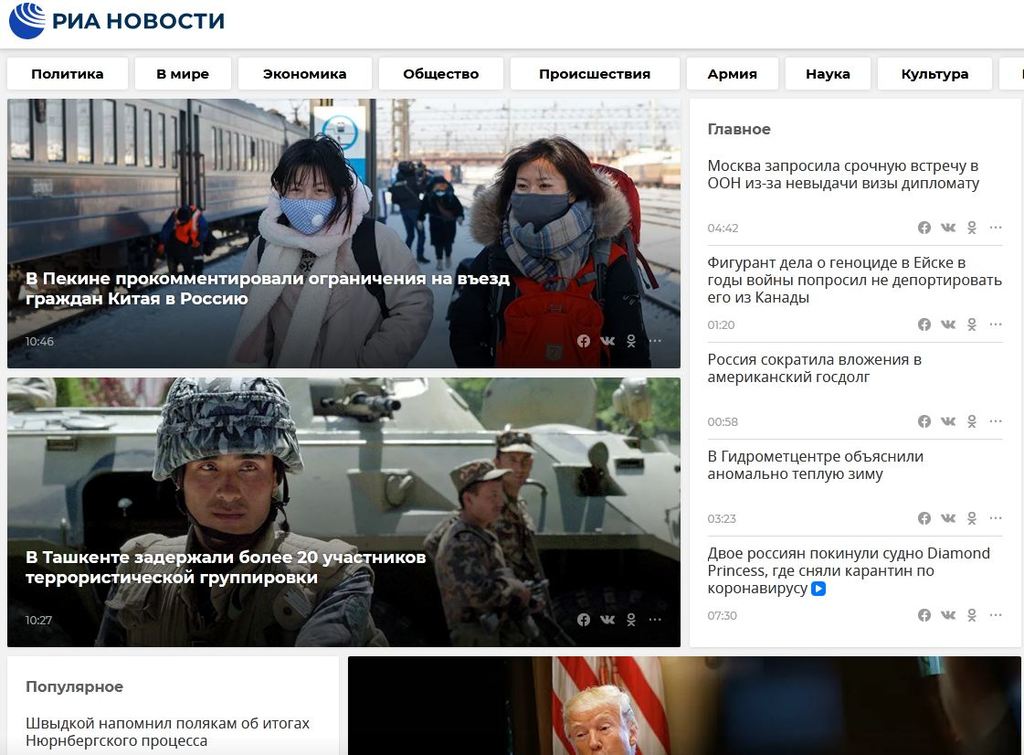Open Hydrometcenter warm winter article
The image size is (1024, 755).
(815, 465)
